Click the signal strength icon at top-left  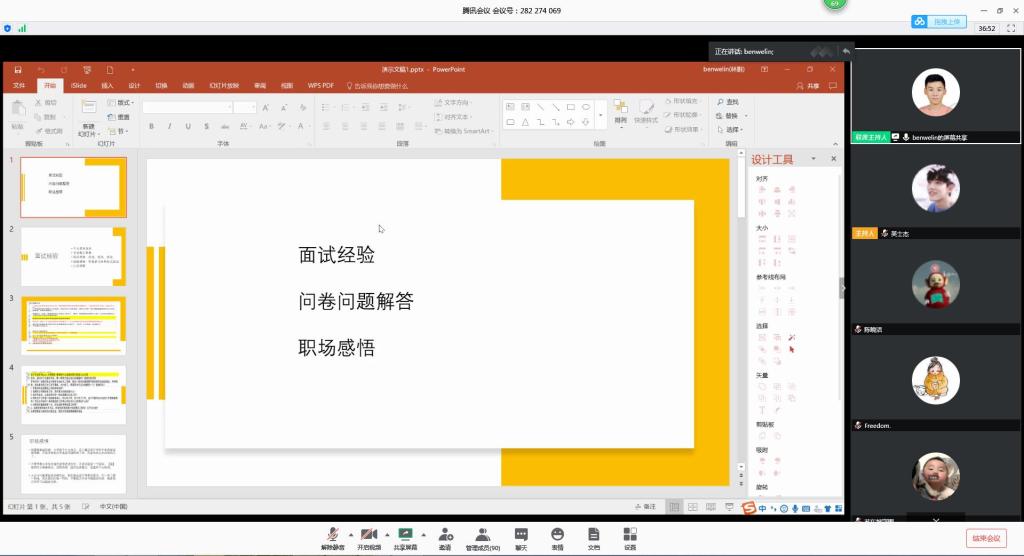click(21, 28)
